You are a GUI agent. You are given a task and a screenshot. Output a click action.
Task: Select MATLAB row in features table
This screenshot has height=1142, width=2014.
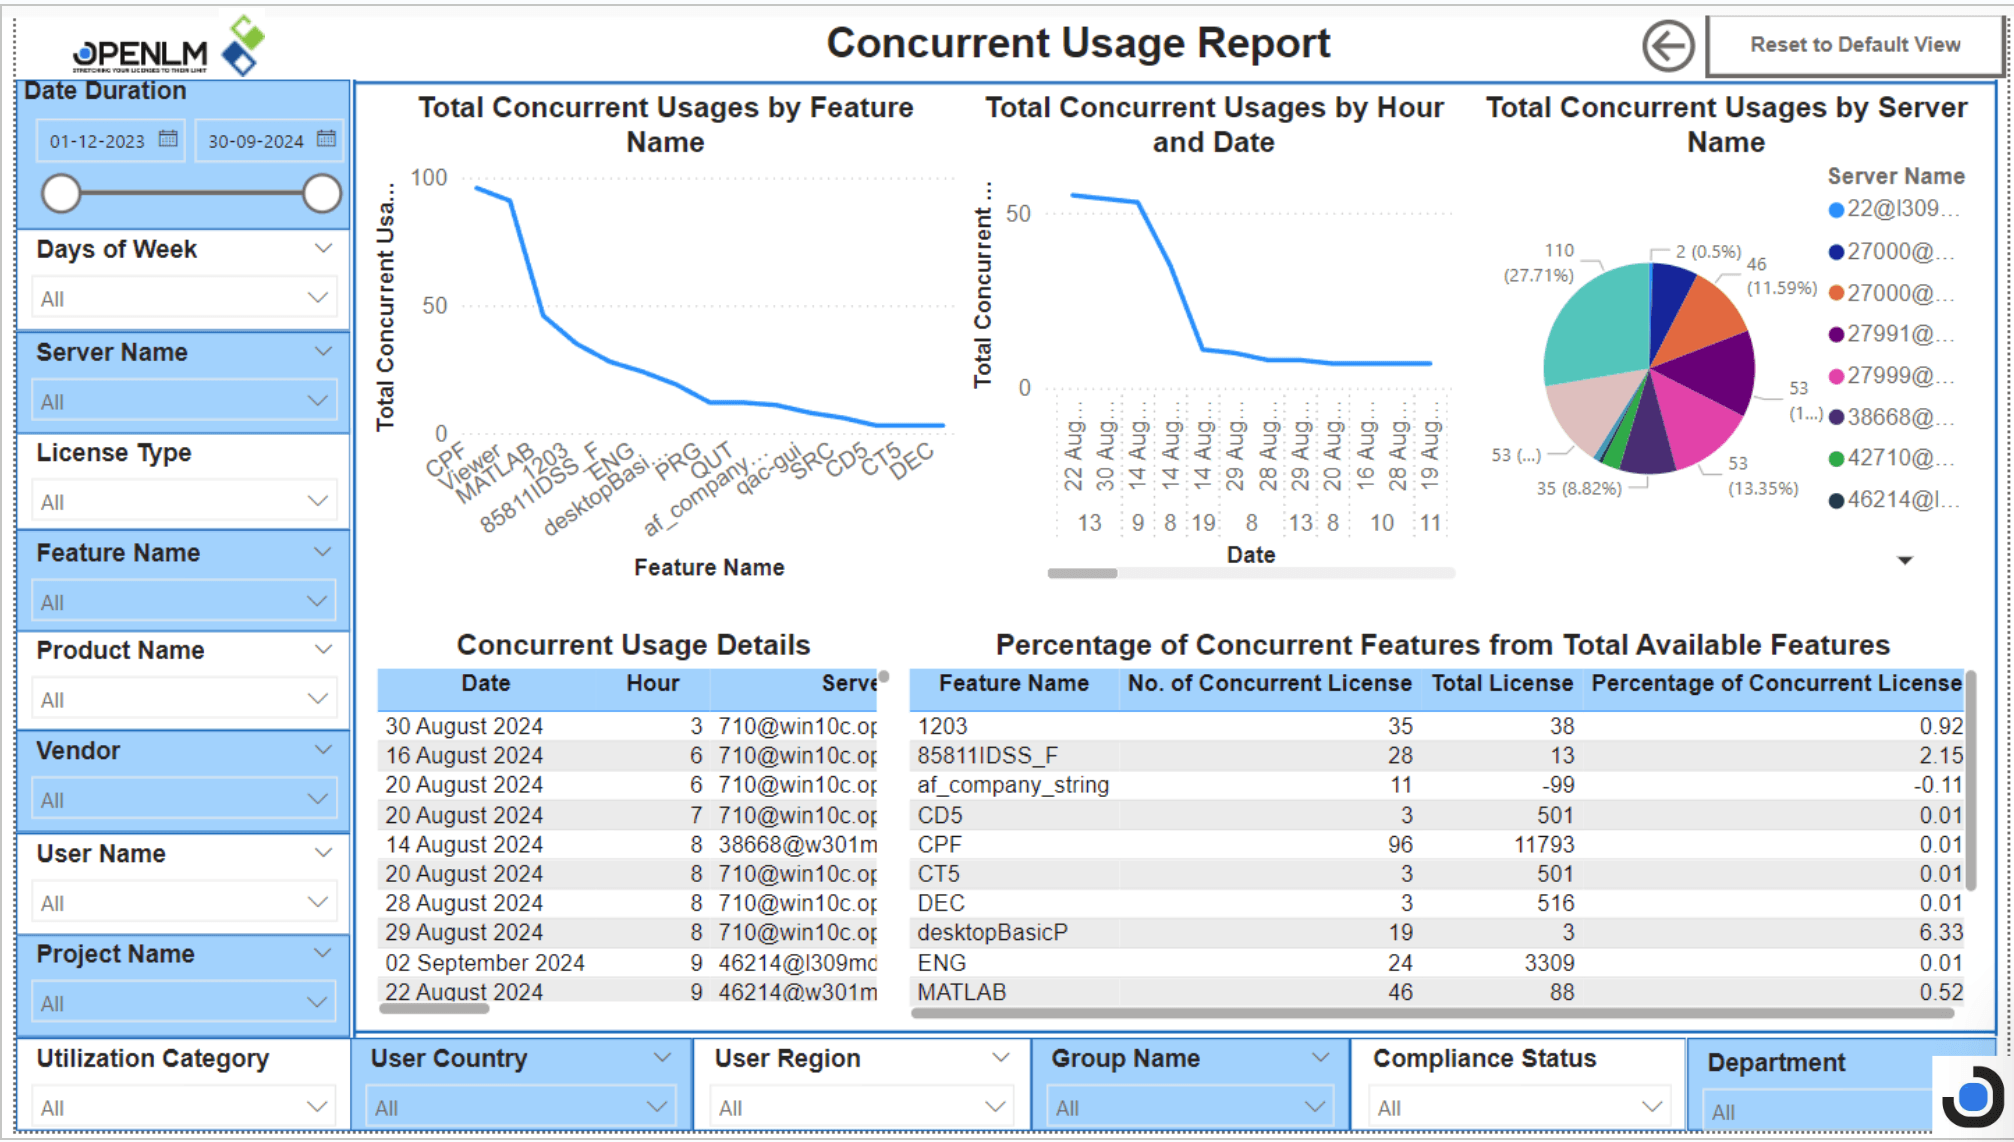coord(1438,993)
